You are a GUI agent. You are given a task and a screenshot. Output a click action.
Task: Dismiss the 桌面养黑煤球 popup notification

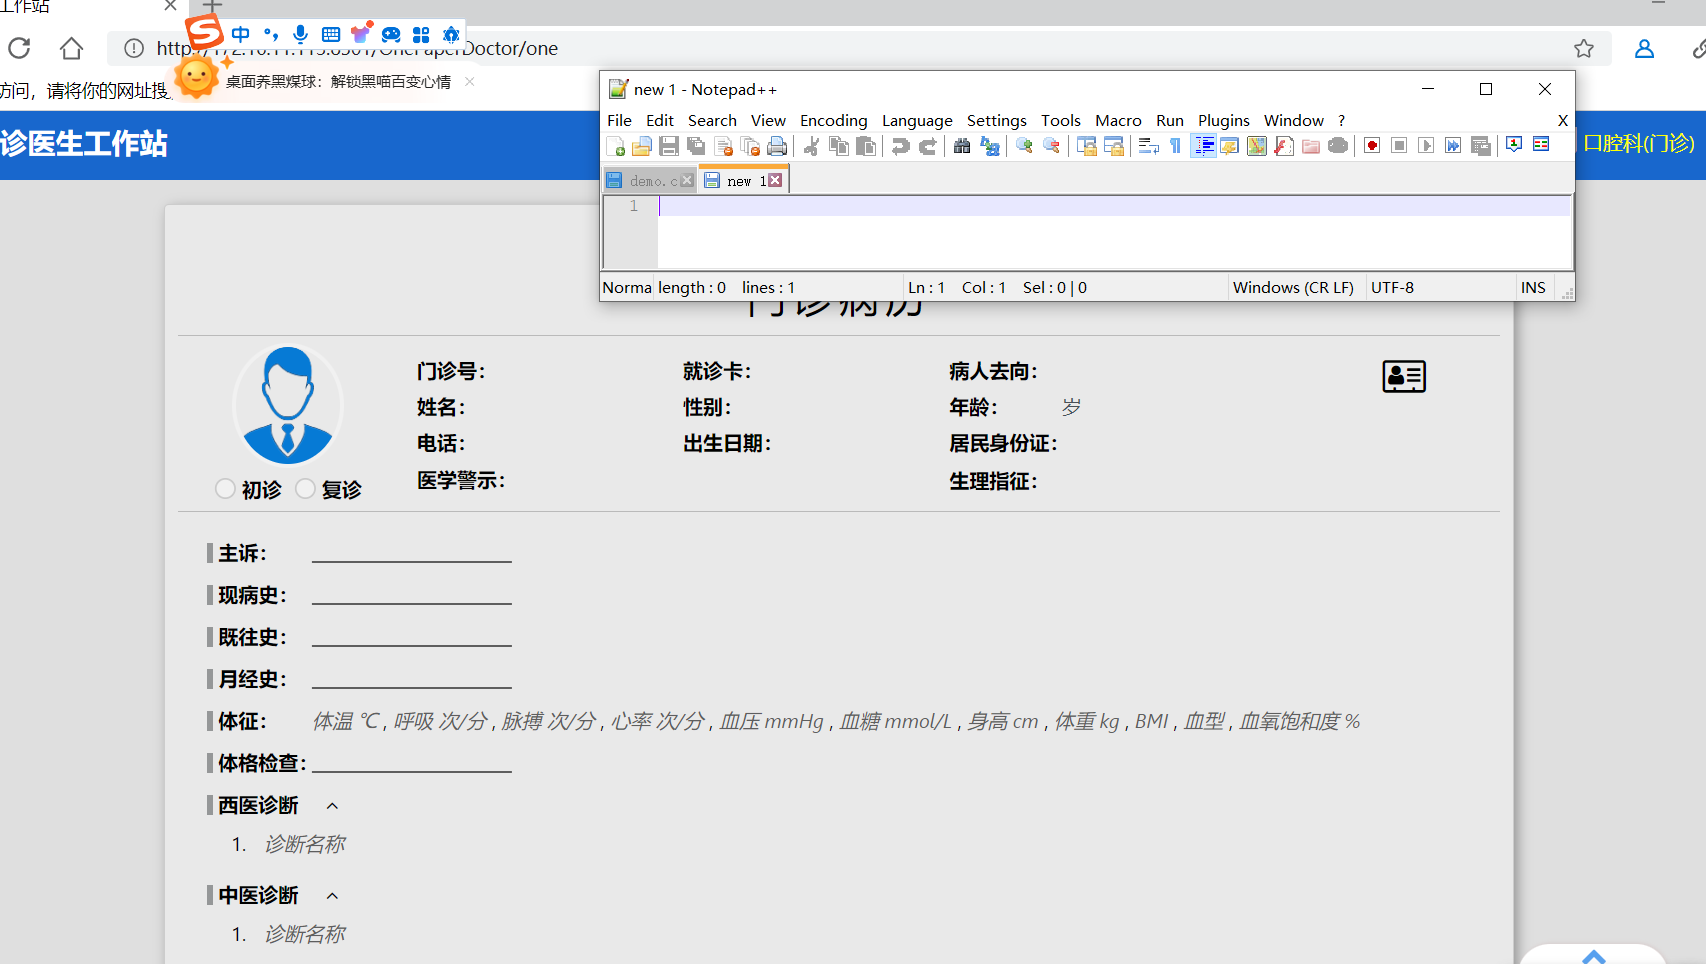click(470, 81)
